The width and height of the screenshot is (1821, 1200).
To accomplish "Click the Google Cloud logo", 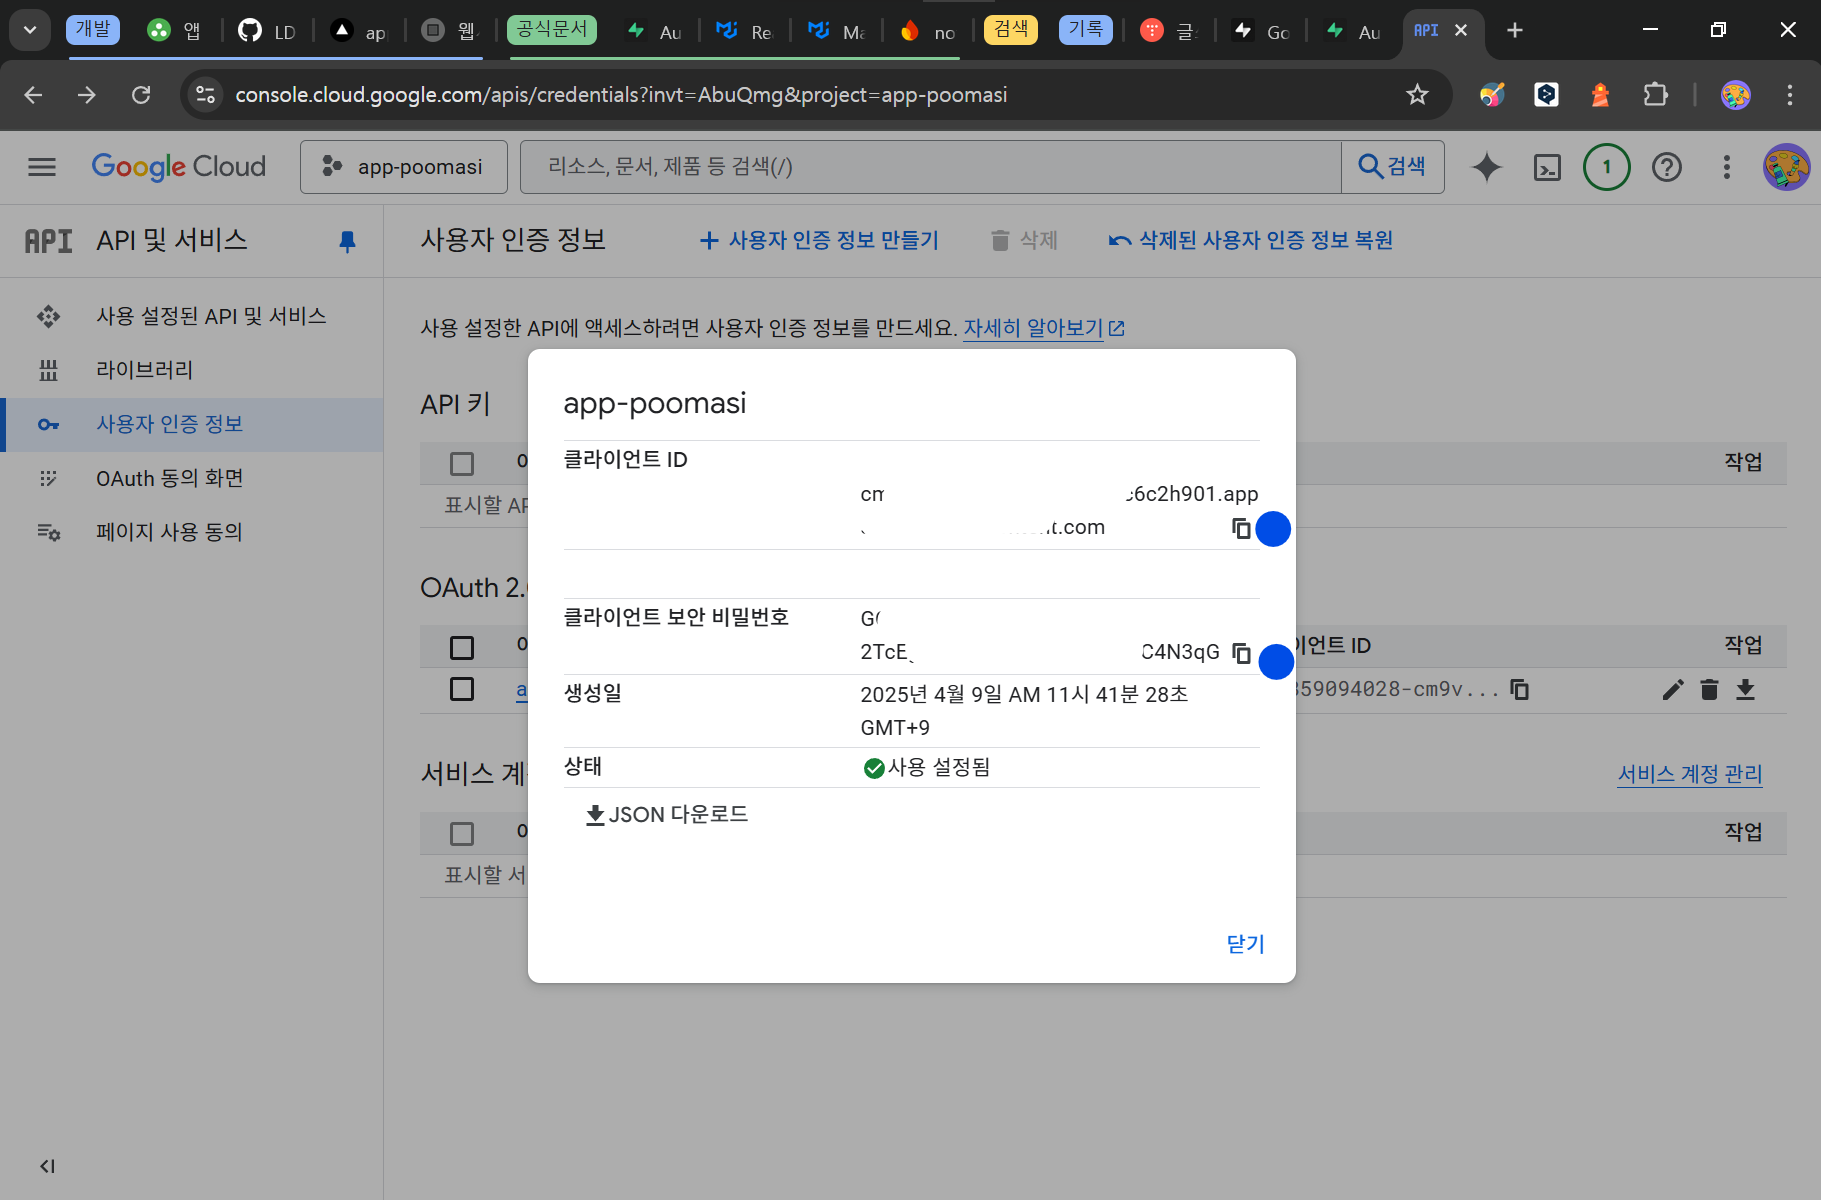I will pos(179,166).
